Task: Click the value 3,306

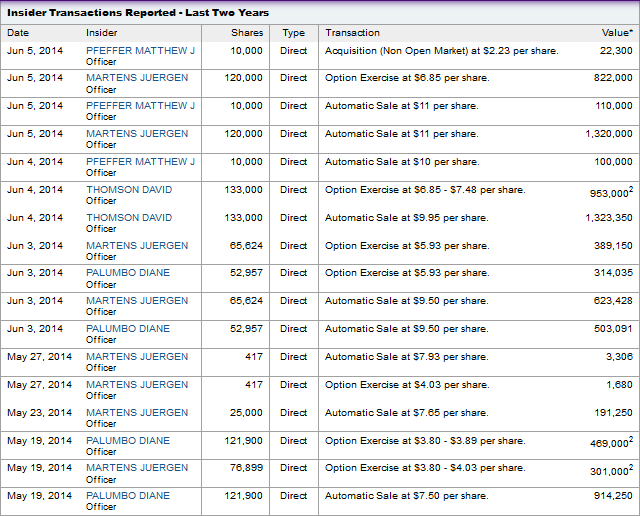Action: pos(619,357)
